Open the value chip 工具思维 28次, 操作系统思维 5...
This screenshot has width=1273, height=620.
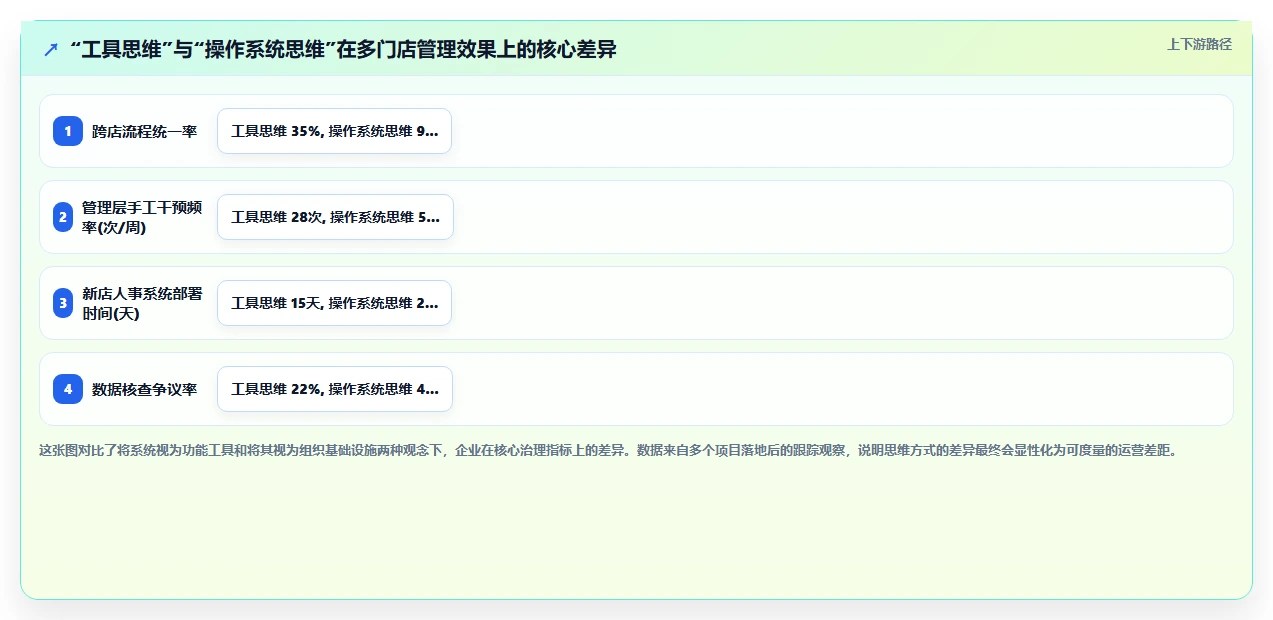[x=335, y=217]
